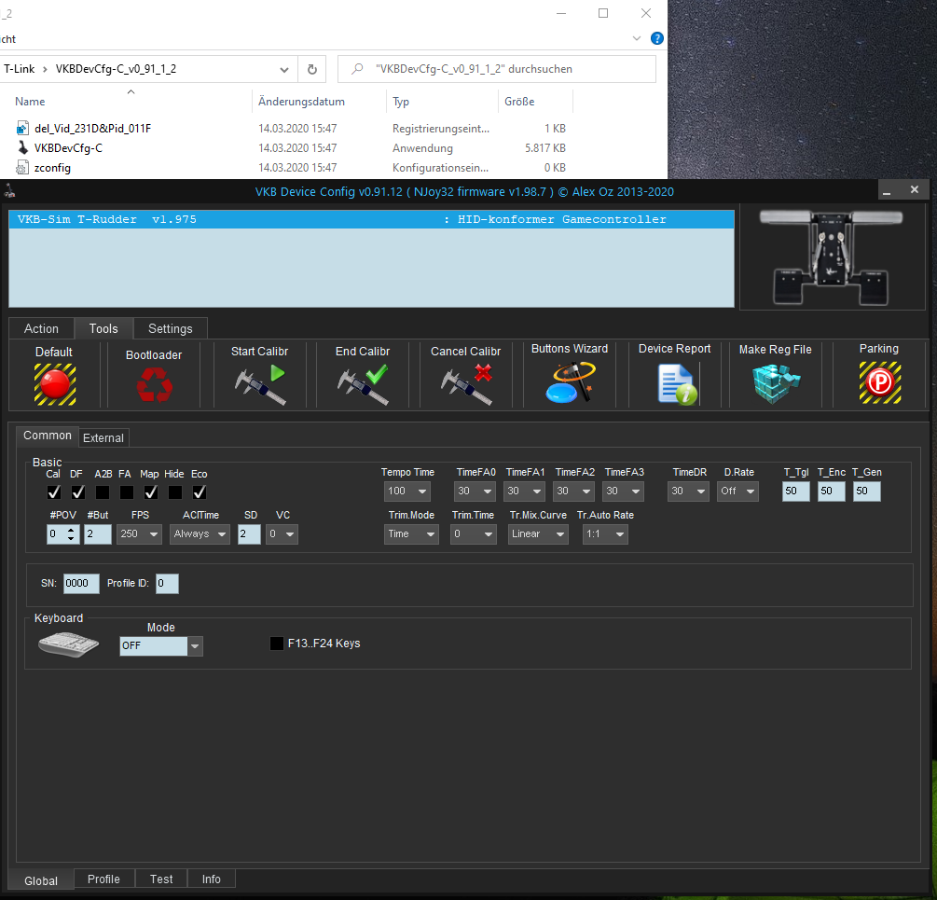
Task: Increment the #POV stepper
Action: 72,529
